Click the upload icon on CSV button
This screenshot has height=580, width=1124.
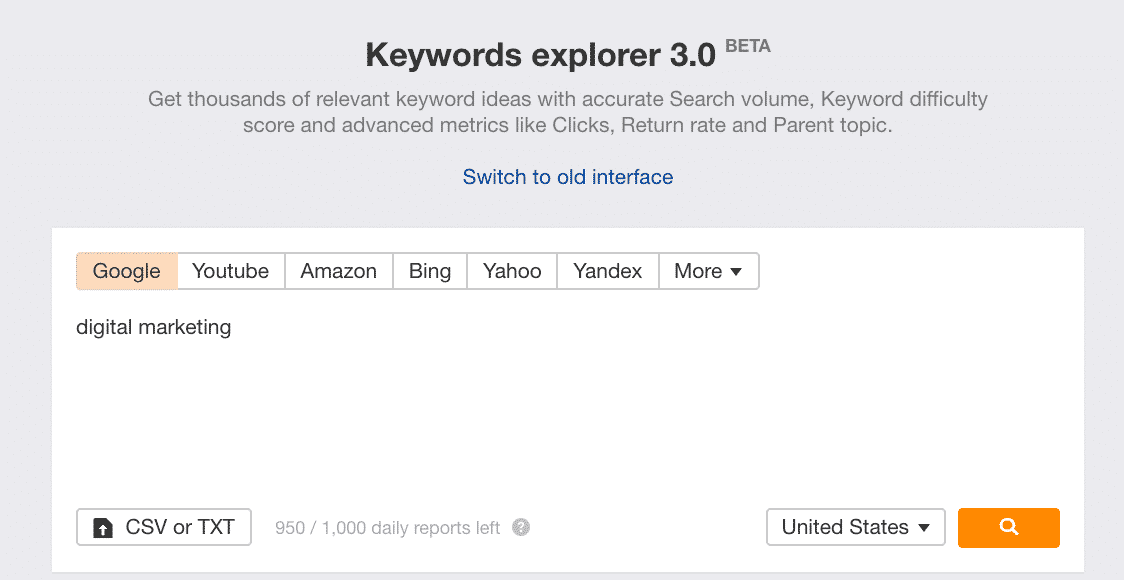pos(103,528)
